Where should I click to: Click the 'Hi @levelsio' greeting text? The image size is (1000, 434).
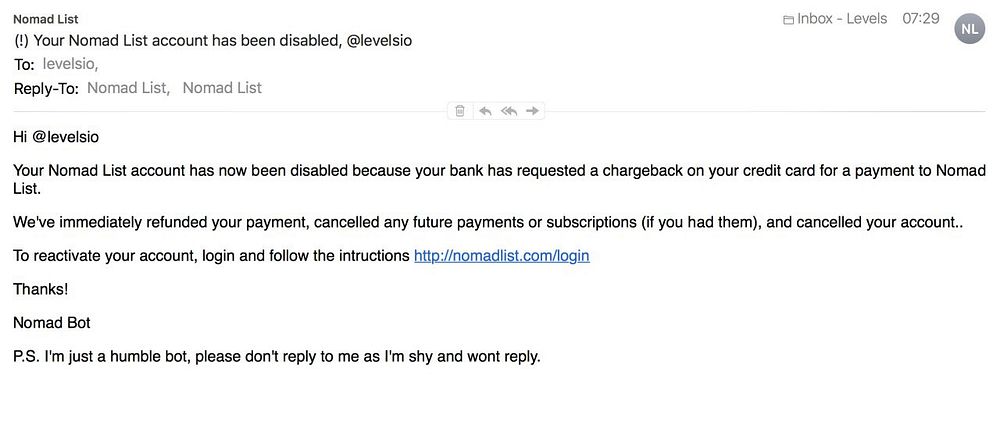pyautogui.click(x=56, y=136)
